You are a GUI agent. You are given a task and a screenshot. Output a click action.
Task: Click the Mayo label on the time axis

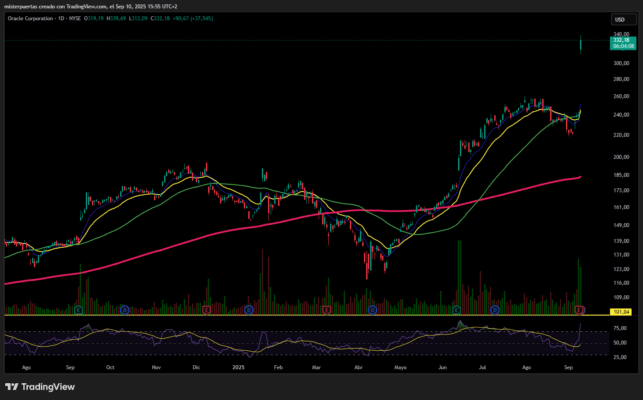(400, 367)
